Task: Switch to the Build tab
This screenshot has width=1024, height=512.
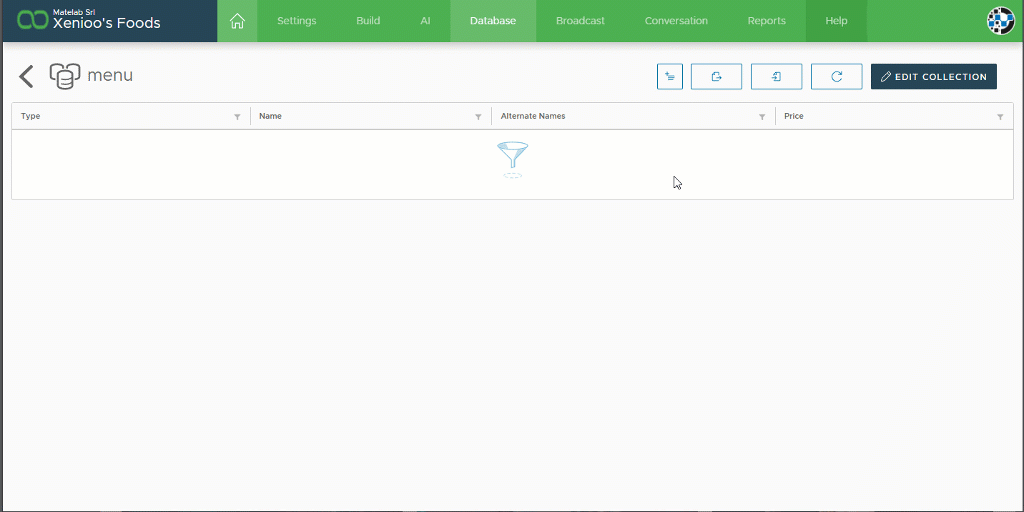Action: point(368,21)
